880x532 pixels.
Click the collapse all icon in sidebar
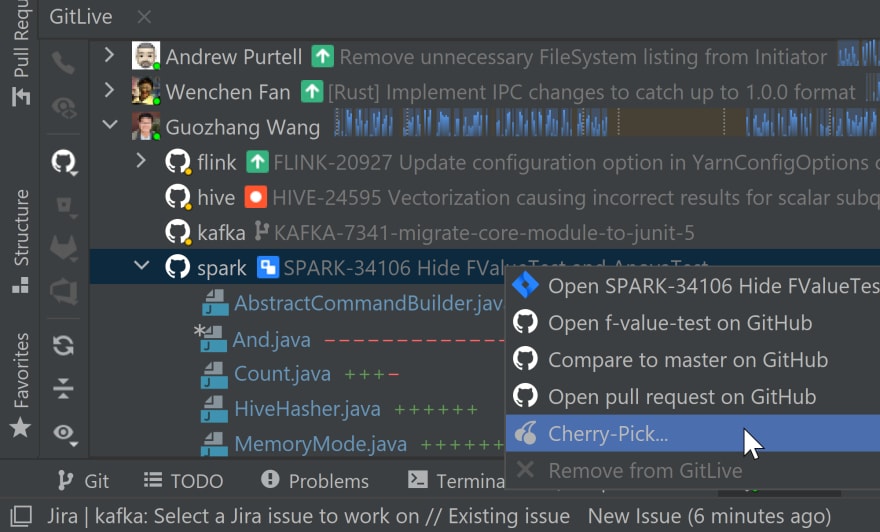pos(63,388)
